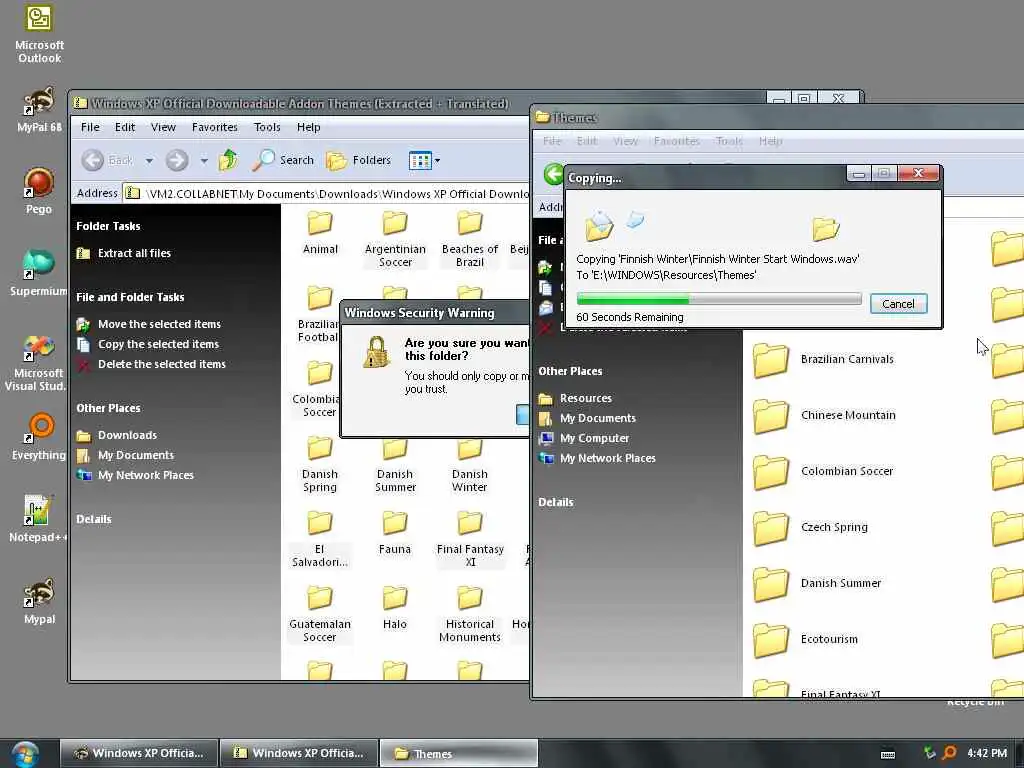The height and width of the screenshot is (768, 1024).
Task: Click the Forward arrow in the addon themes window
Action: pyautogui.click(x=176, y=160)
